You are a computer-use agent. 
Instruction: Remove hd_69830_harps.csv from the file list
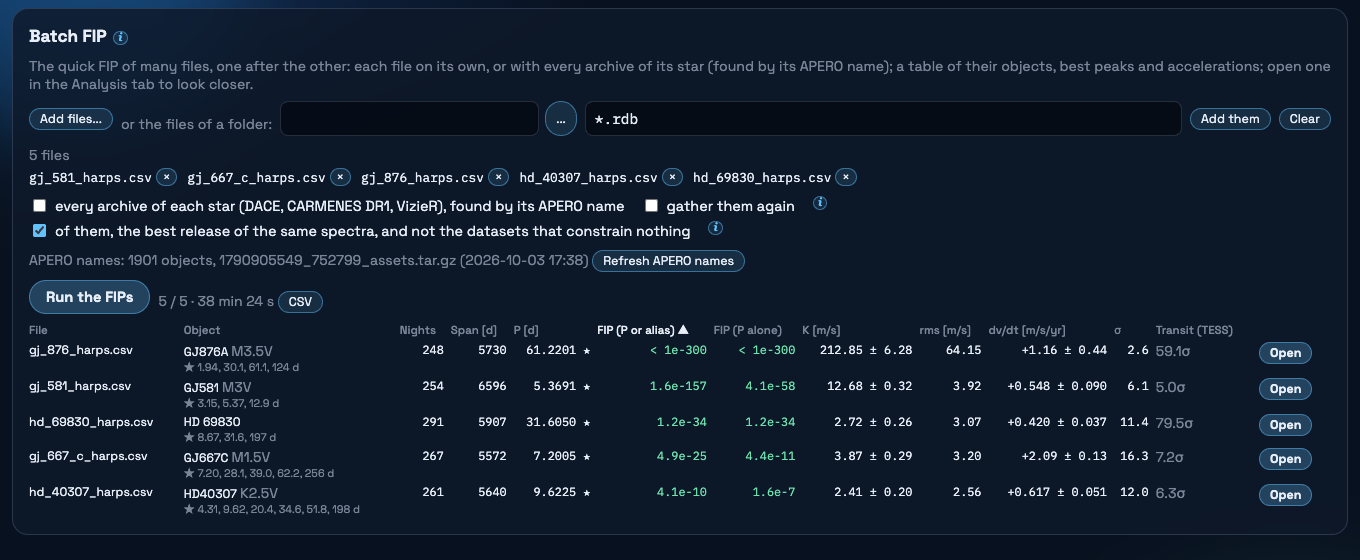(847, 177)
